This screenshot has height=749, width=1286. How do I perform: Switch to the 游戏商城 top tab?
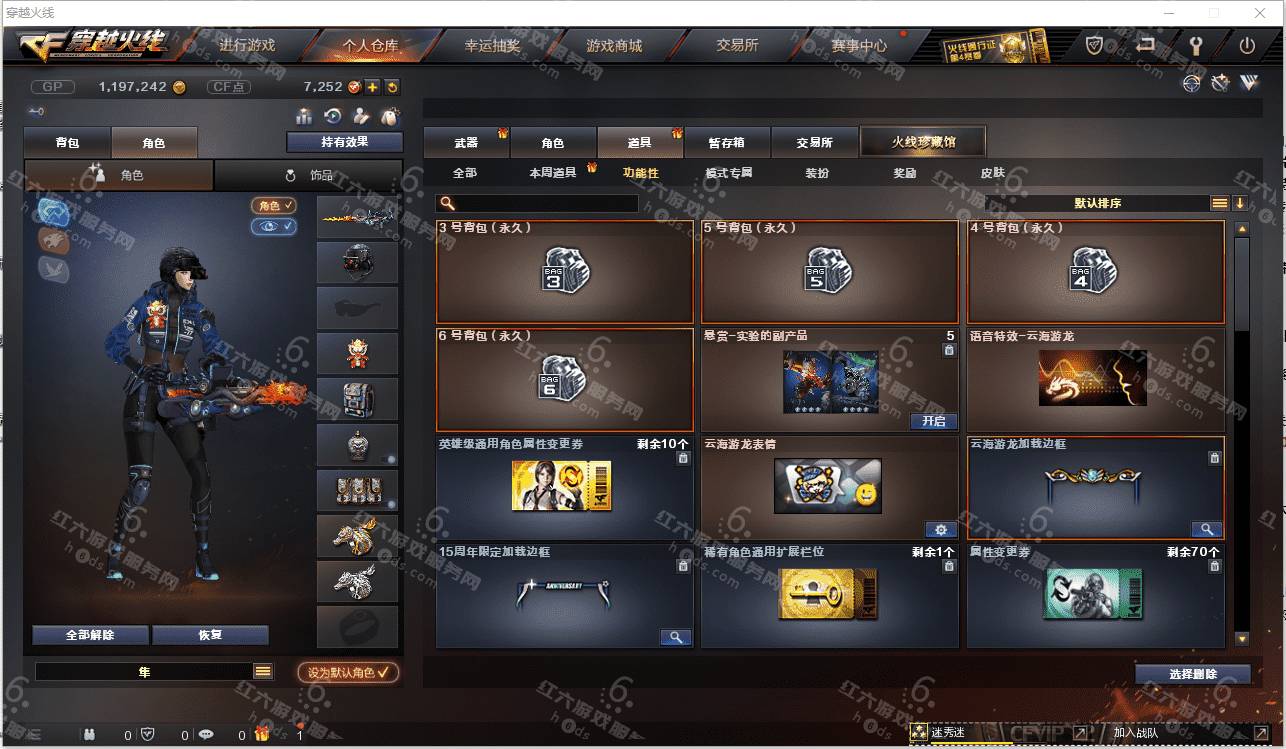614,45
